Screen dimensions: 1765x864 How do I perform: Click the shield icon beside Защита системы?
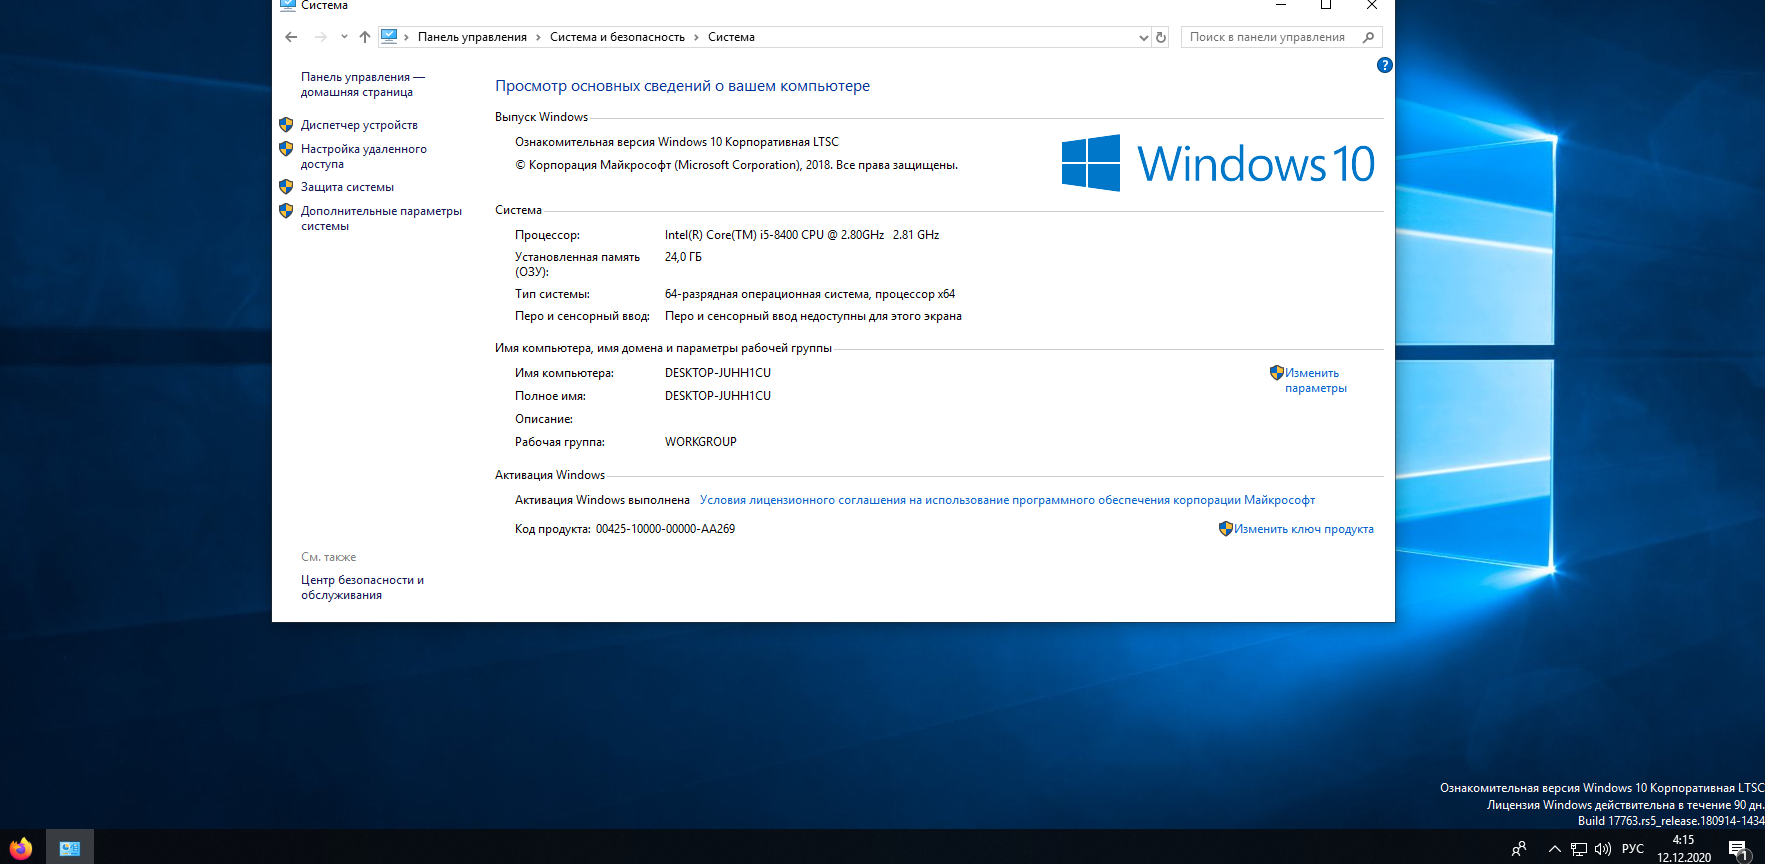(x=286, y=187)
